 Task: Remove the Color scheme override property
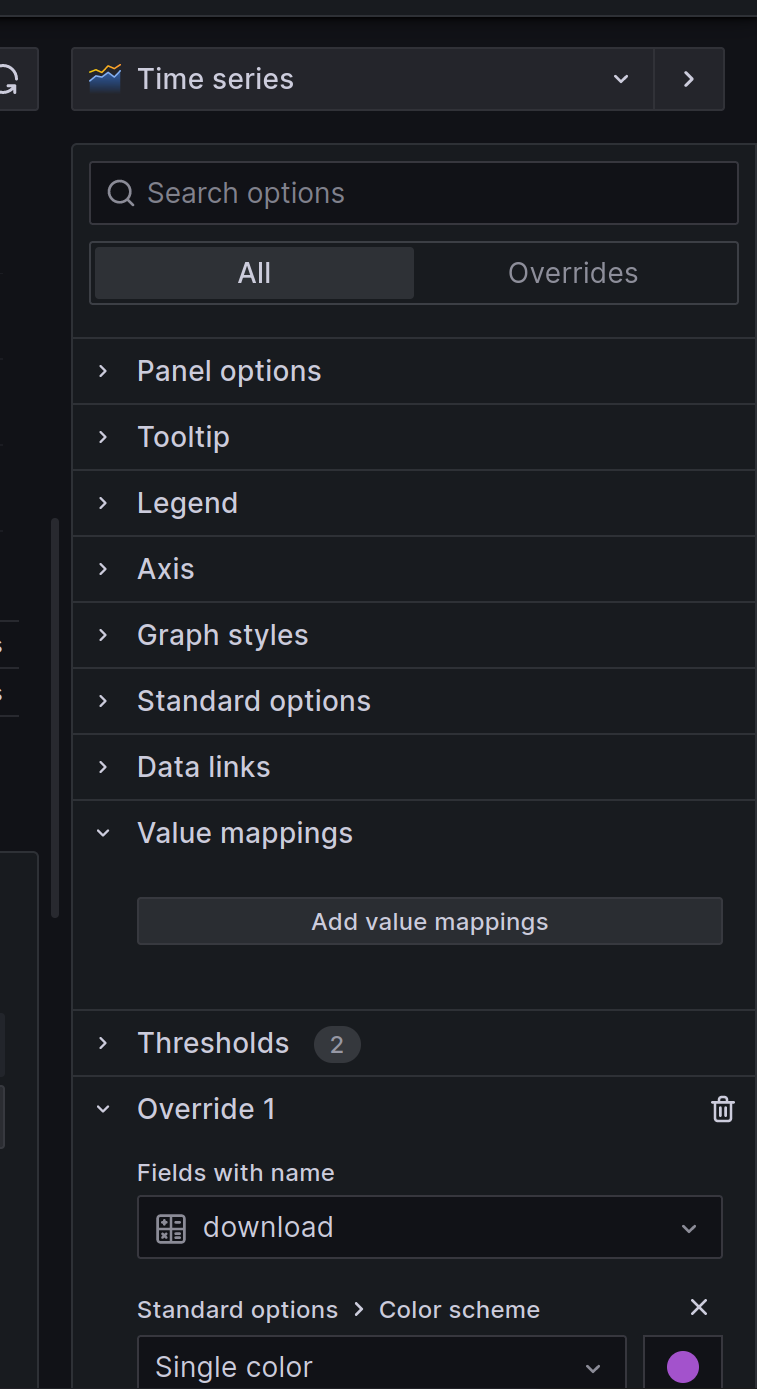(699, 1307)
